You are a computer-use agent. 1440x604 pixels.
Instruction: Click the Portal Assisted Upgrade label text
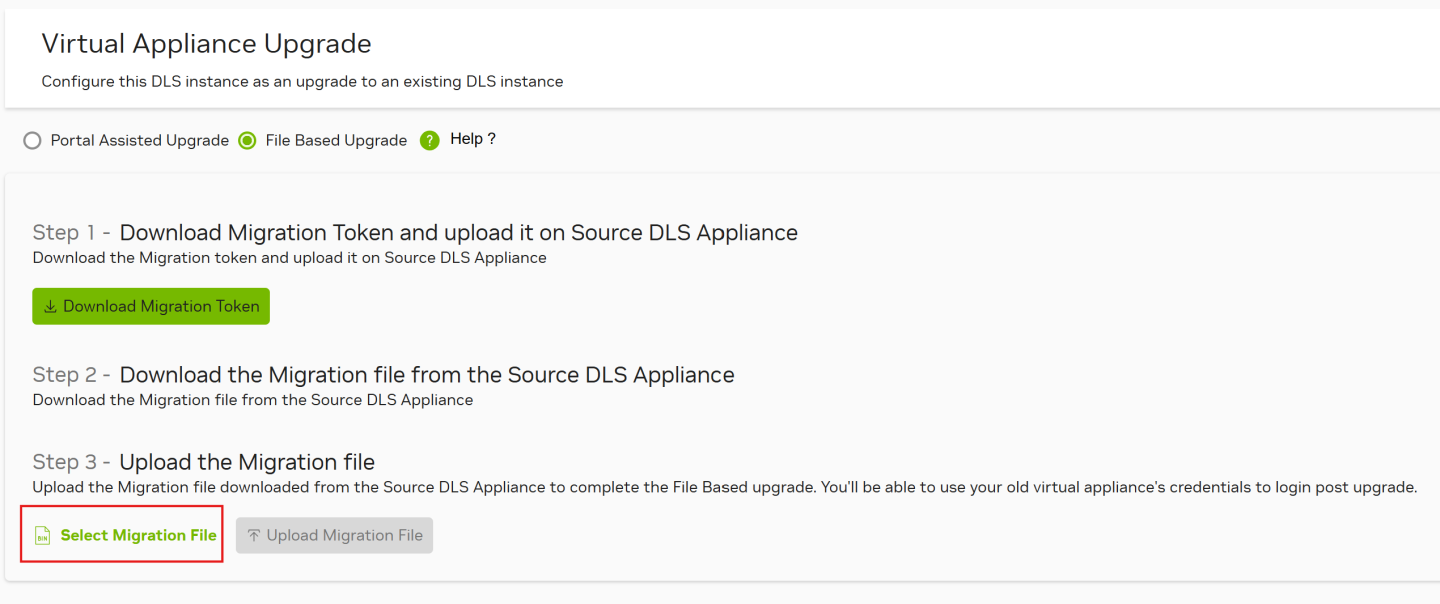(x=140, y=141)
